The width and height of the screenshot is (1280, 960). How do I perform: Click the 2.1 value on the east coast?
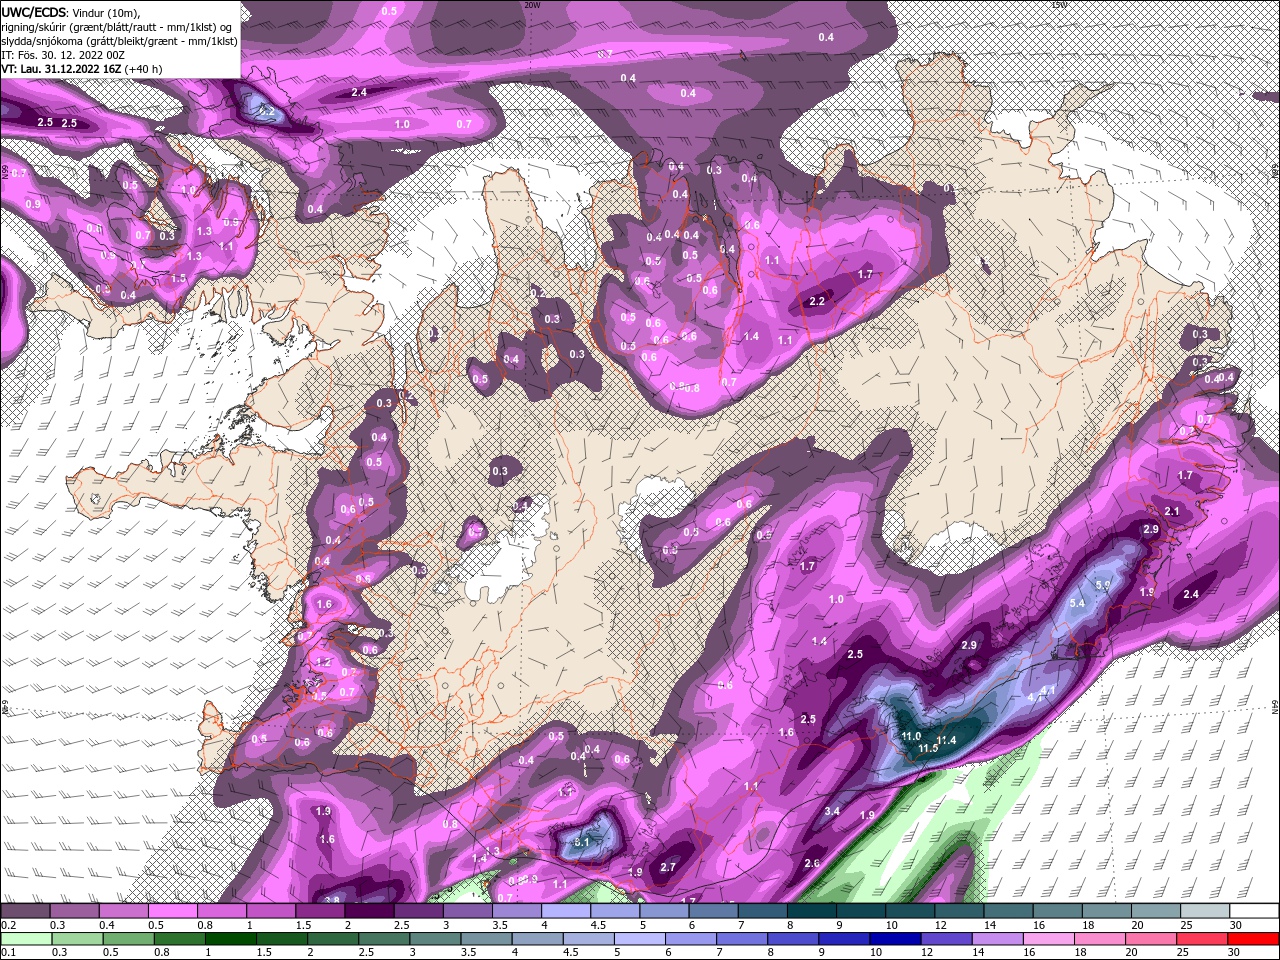pyautogui.click(x=1173, y=511)
